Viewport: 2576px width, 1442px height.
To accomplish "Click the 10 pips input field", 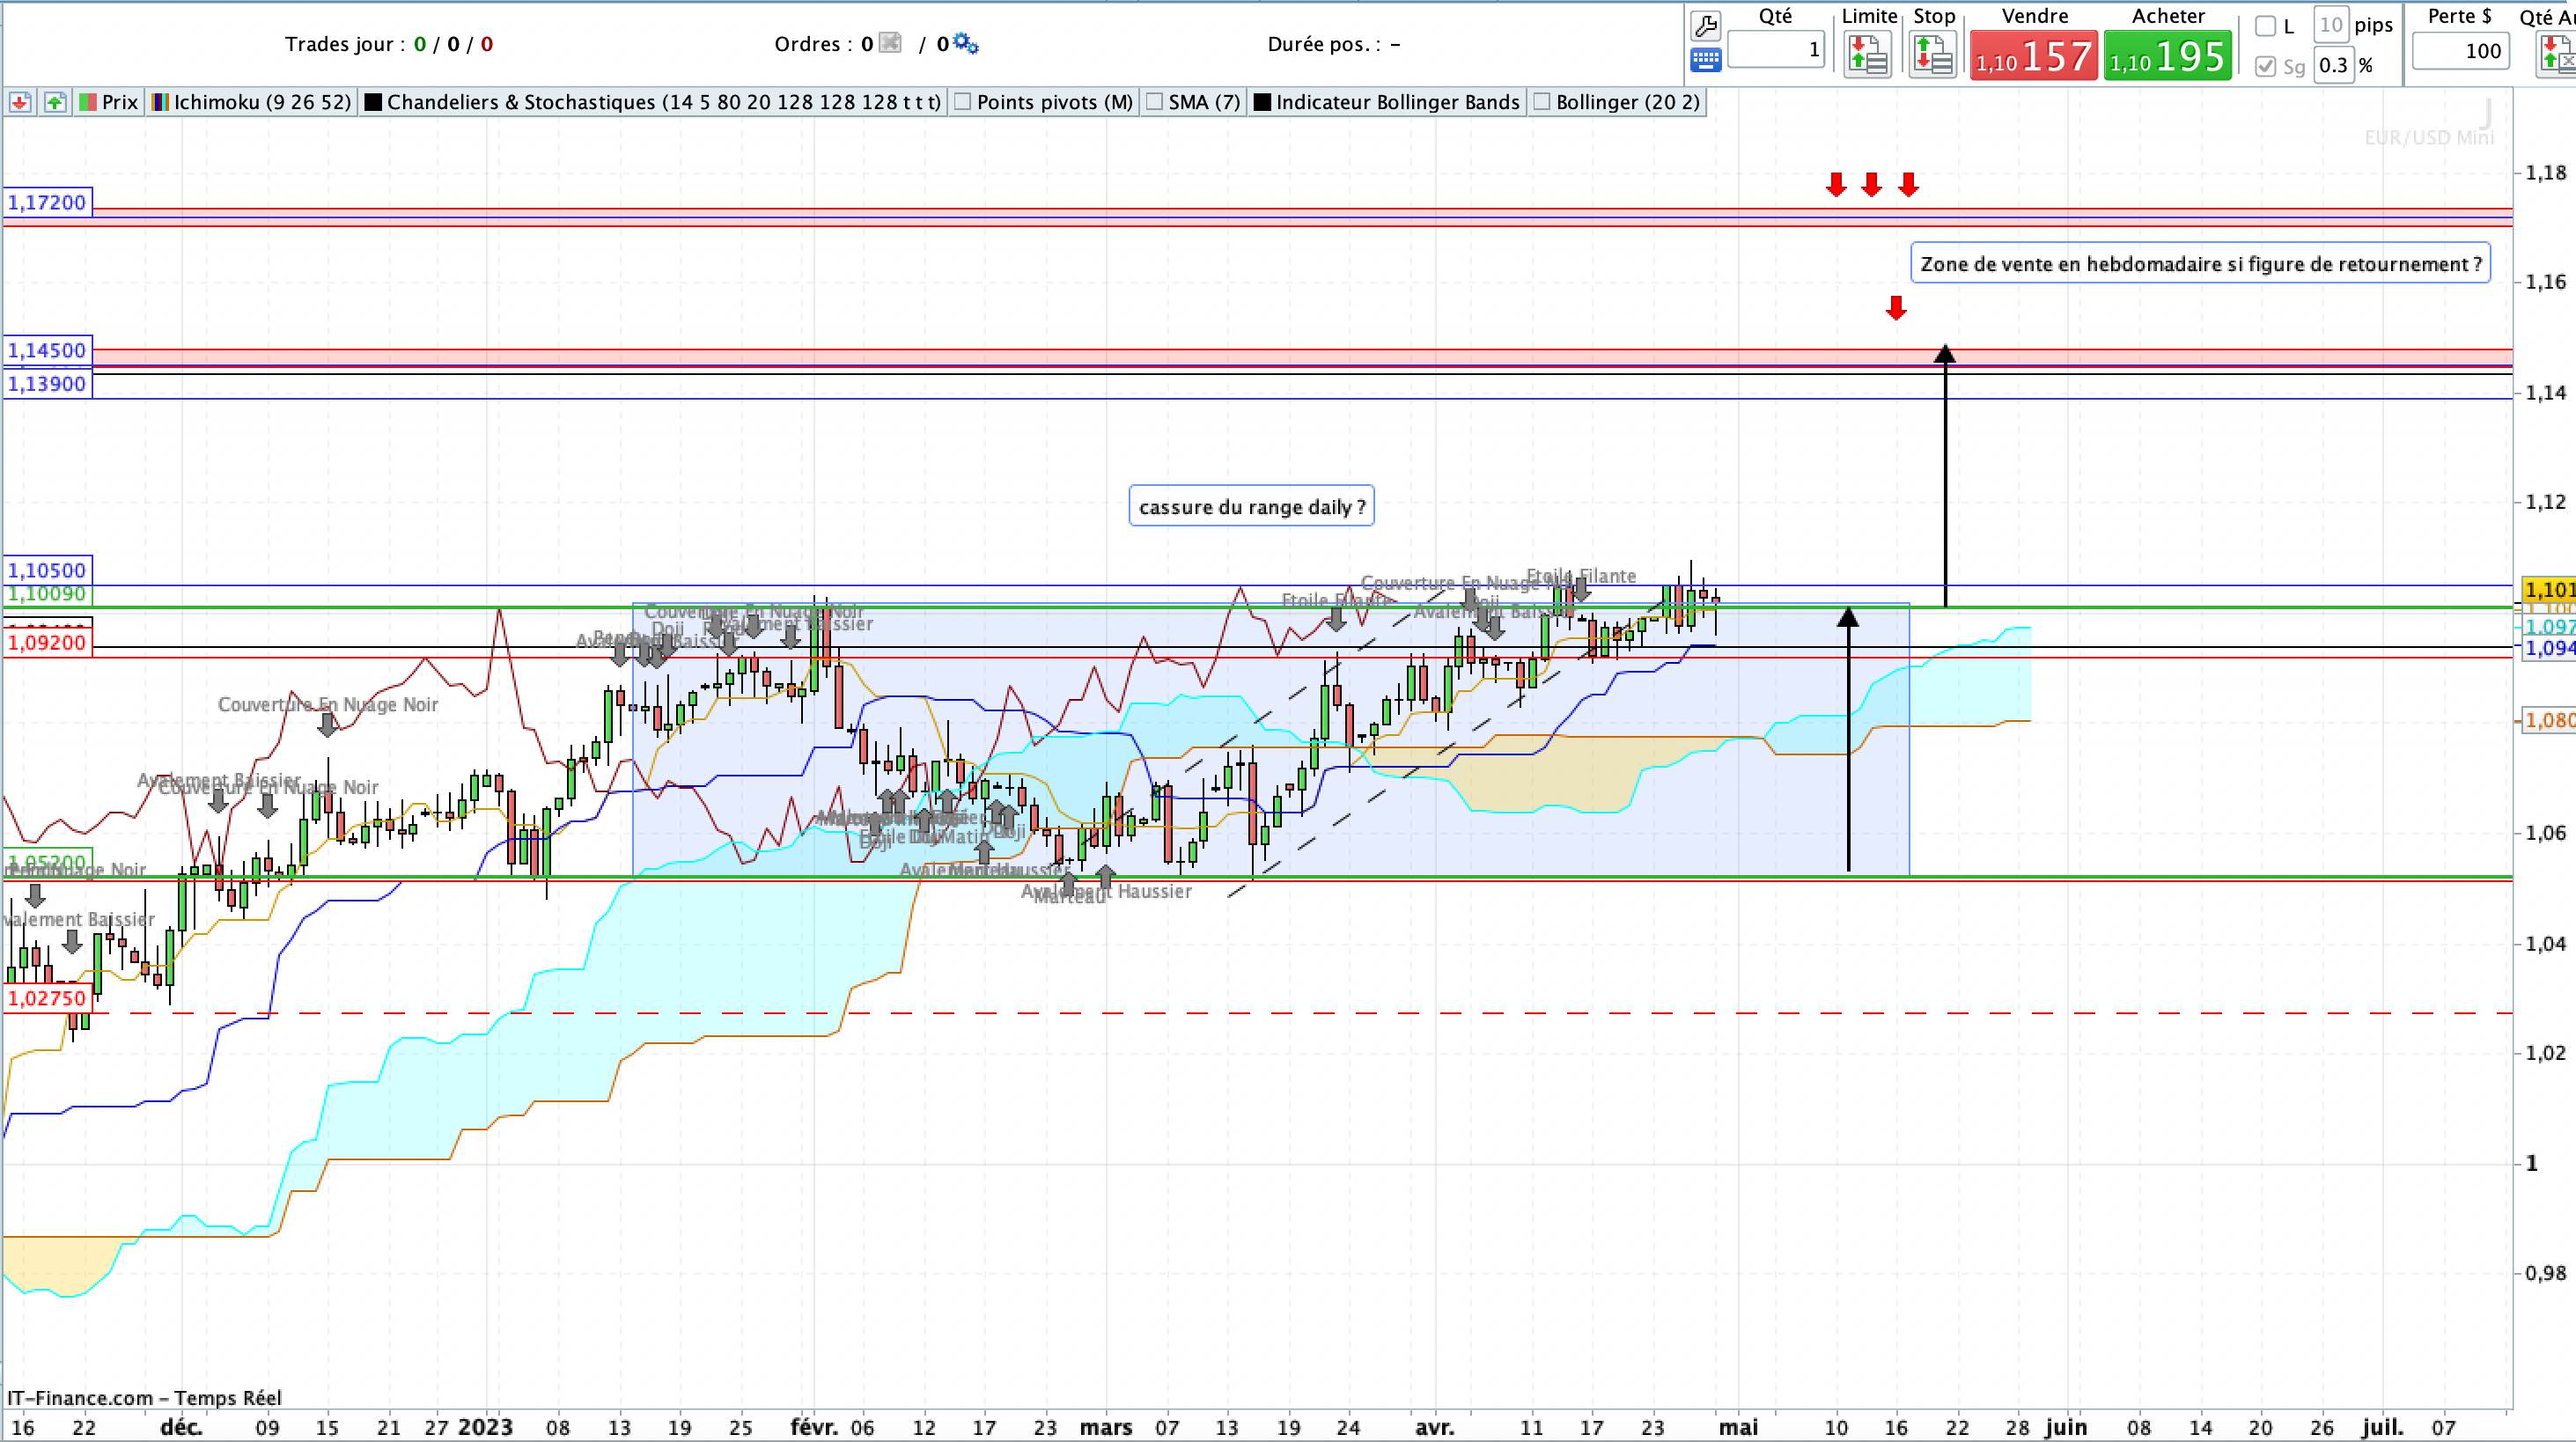I will click(x=2331, y=25).
